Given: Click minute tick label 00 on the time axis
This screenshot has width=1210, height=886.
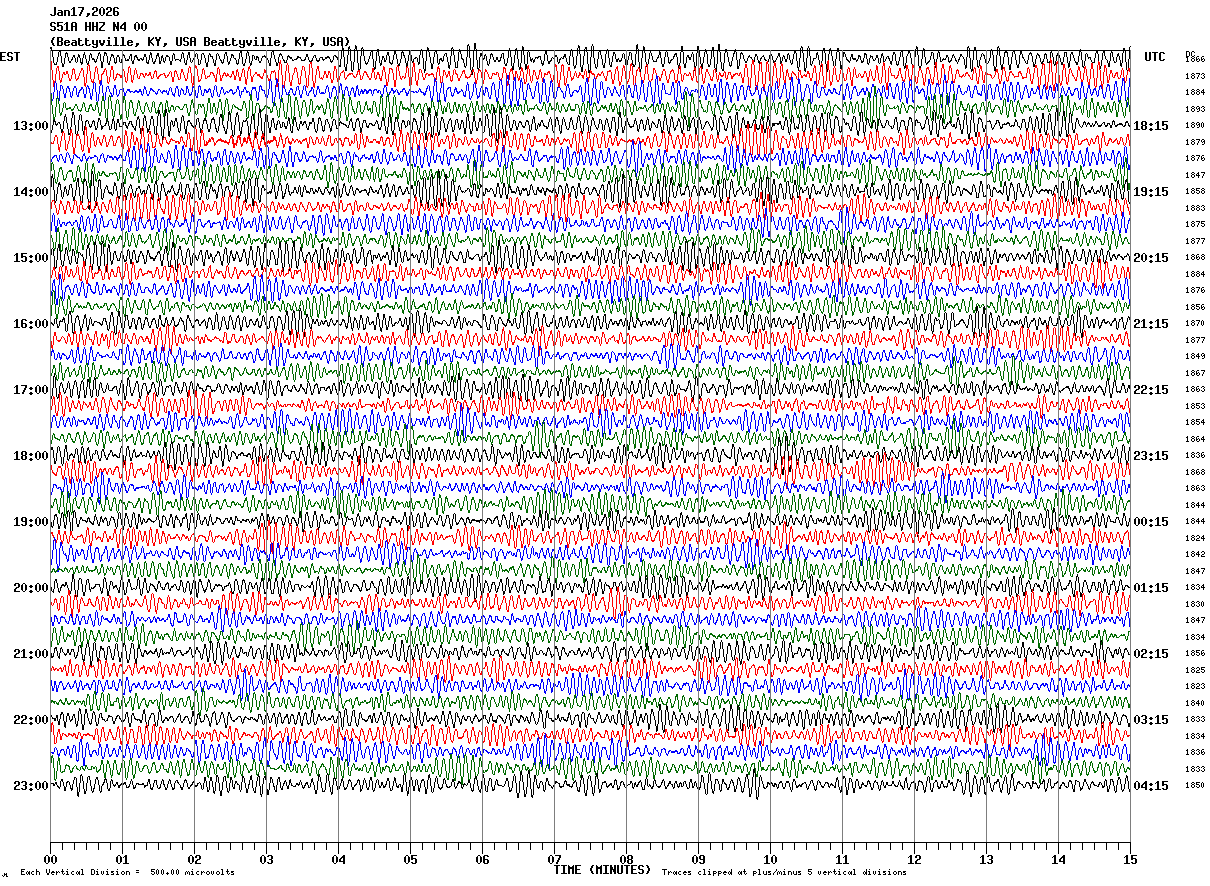Looking at the screenshot, I should (x=50, y=859).
